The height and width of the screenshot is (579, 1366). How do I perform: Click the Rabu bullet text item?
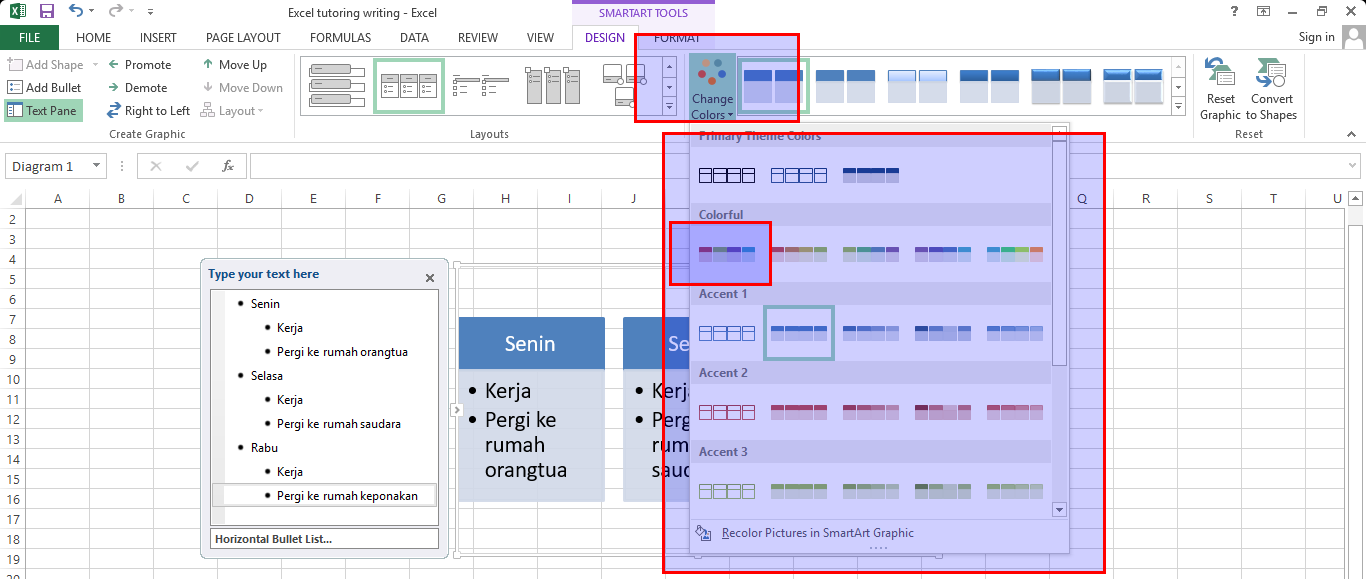pyautogui.click(x=264, y=448)
